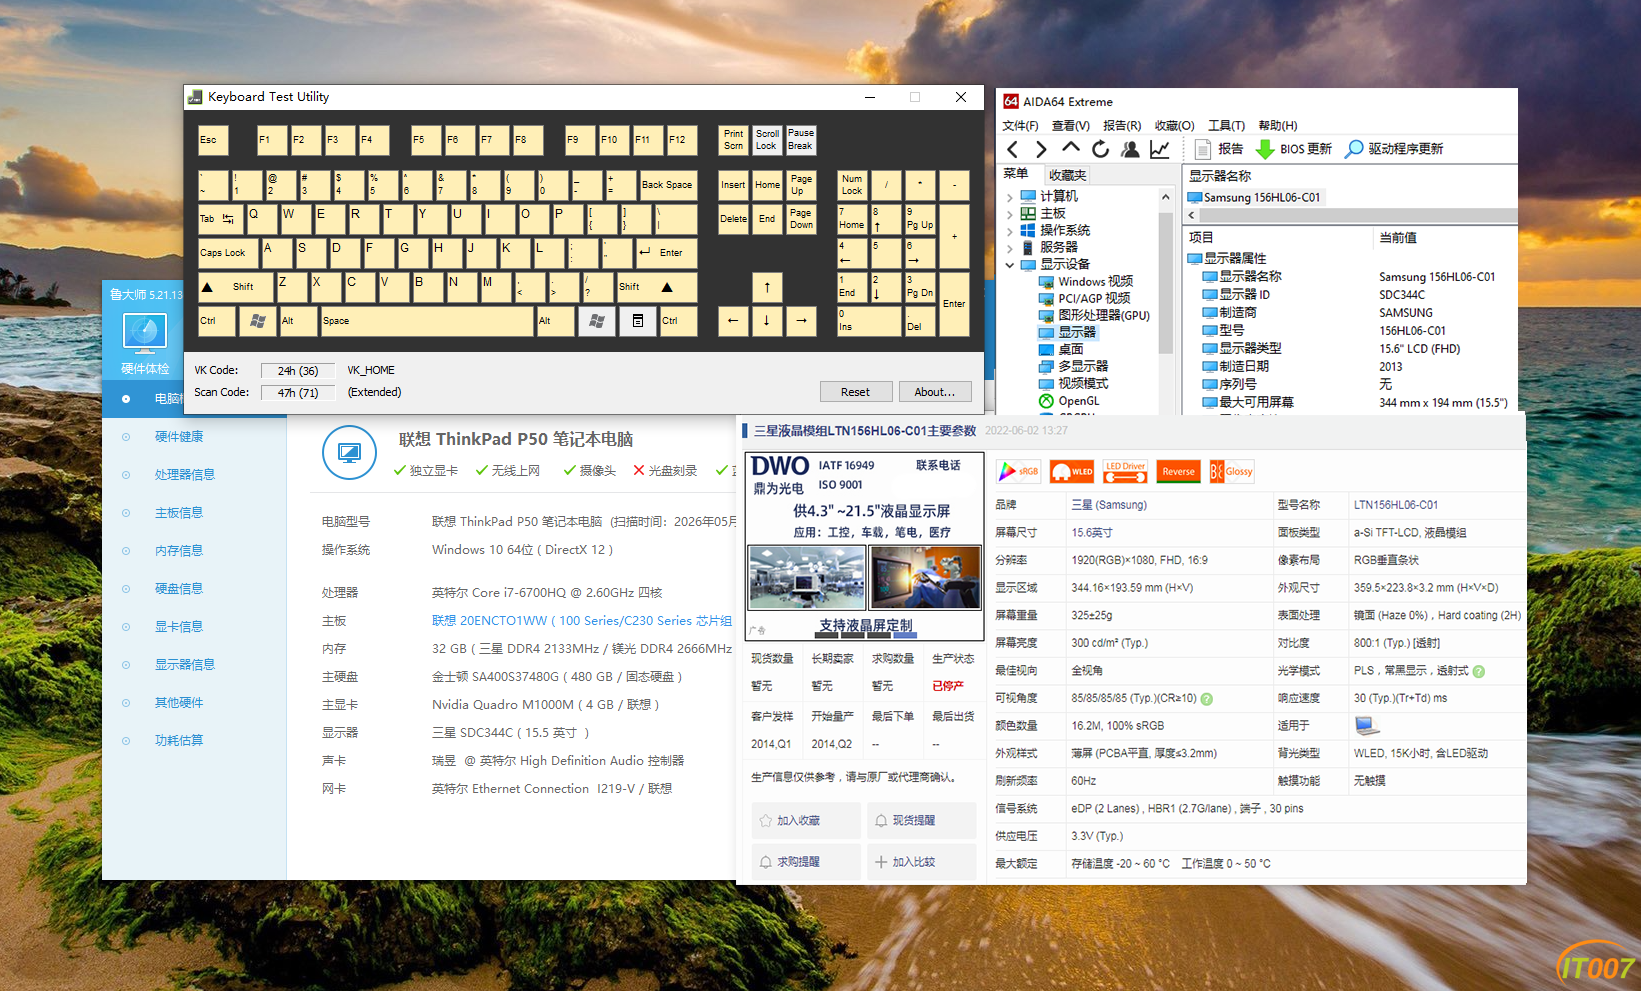Expand the 操作系统 tree node

1009,231
